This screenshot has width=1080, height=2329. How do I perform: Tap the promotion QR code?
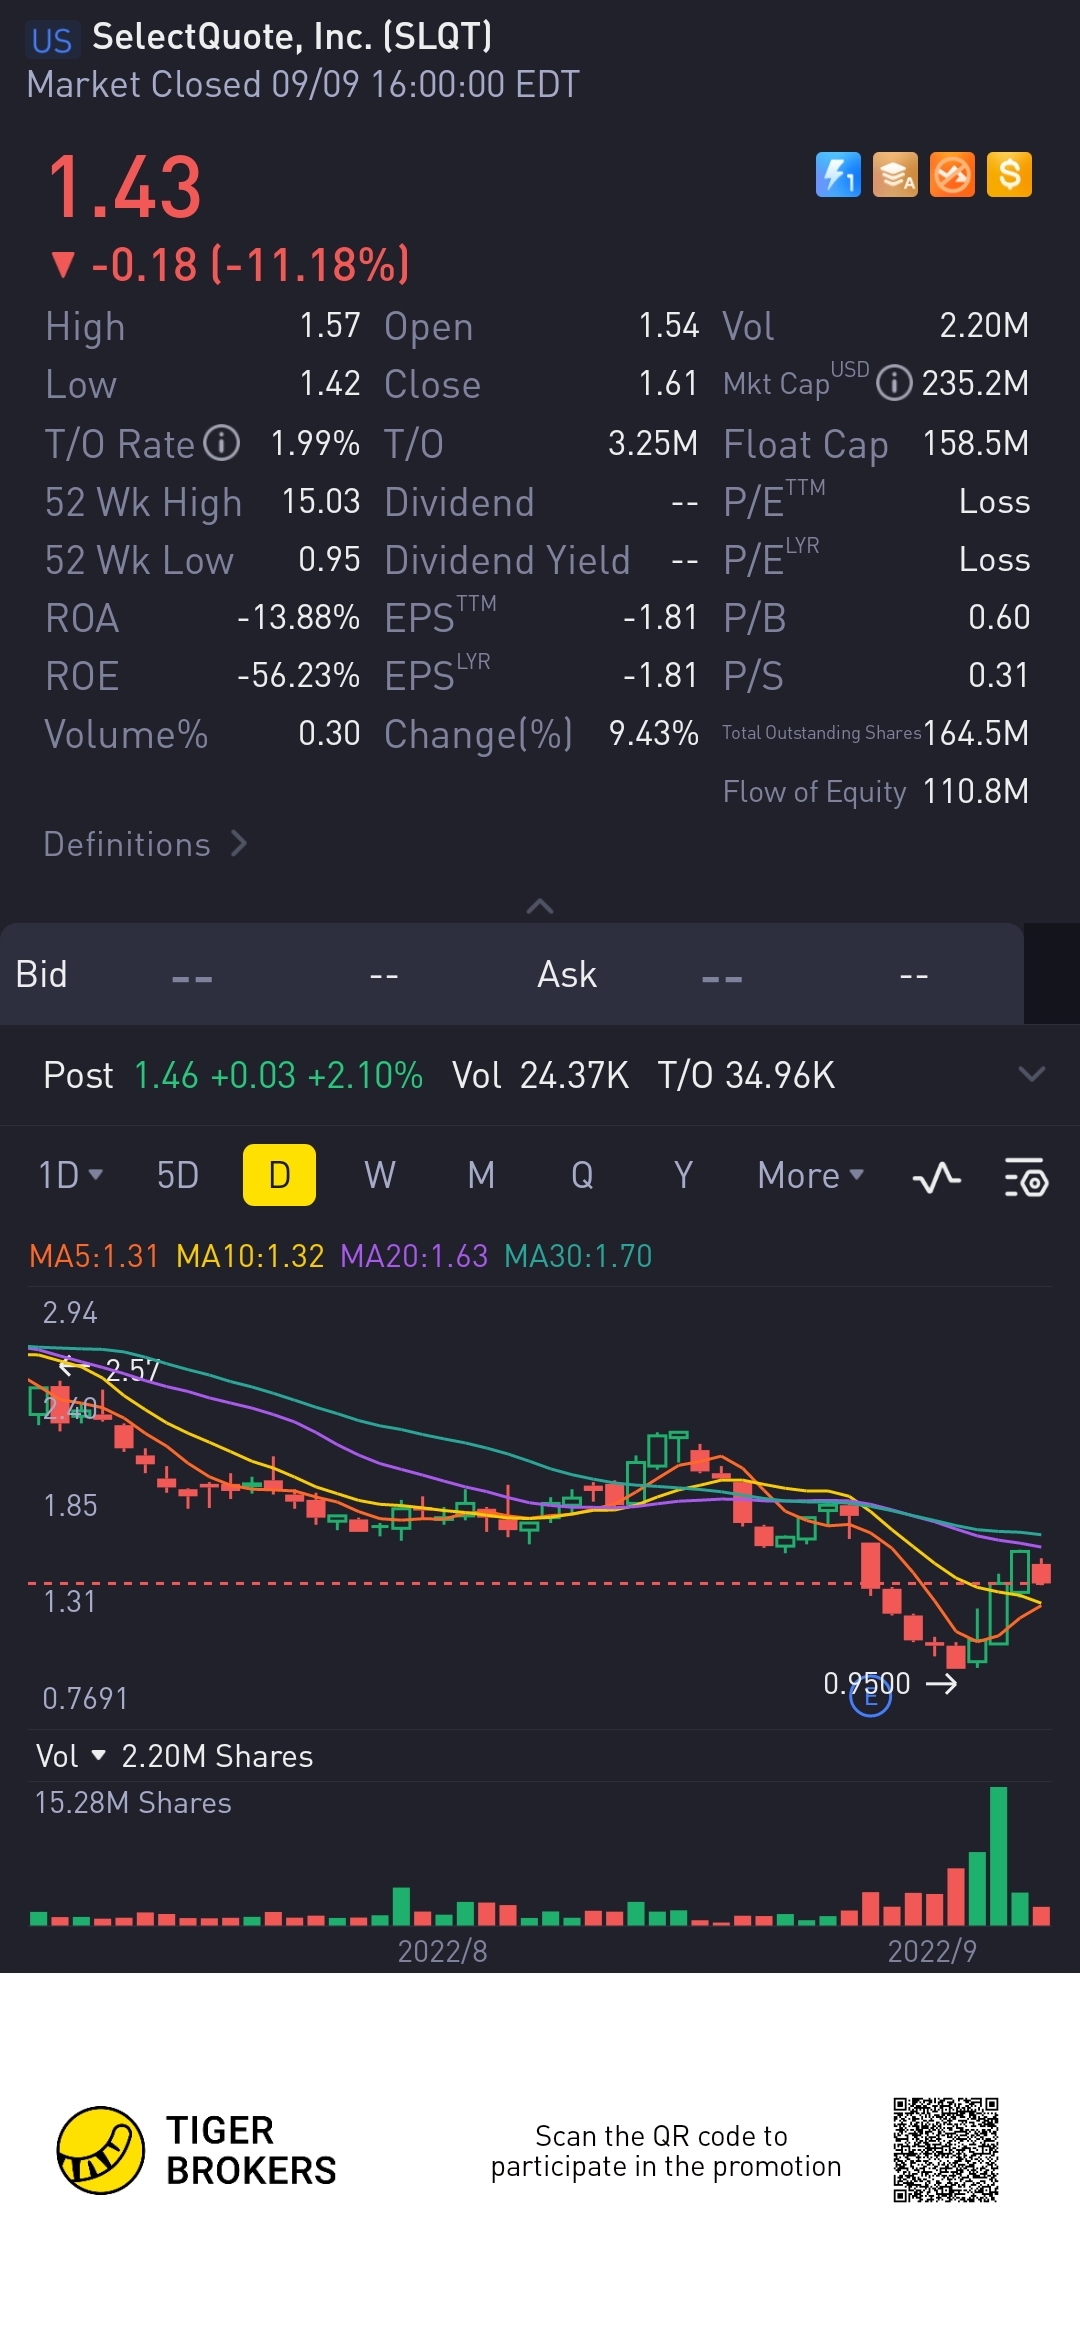click(x=946, y=2150)
